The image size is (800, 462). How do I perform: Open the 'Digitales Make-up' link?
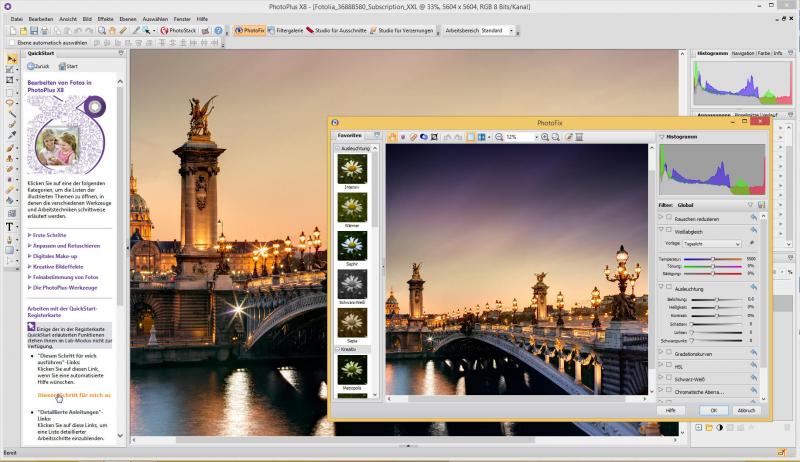tap(56, 256)
